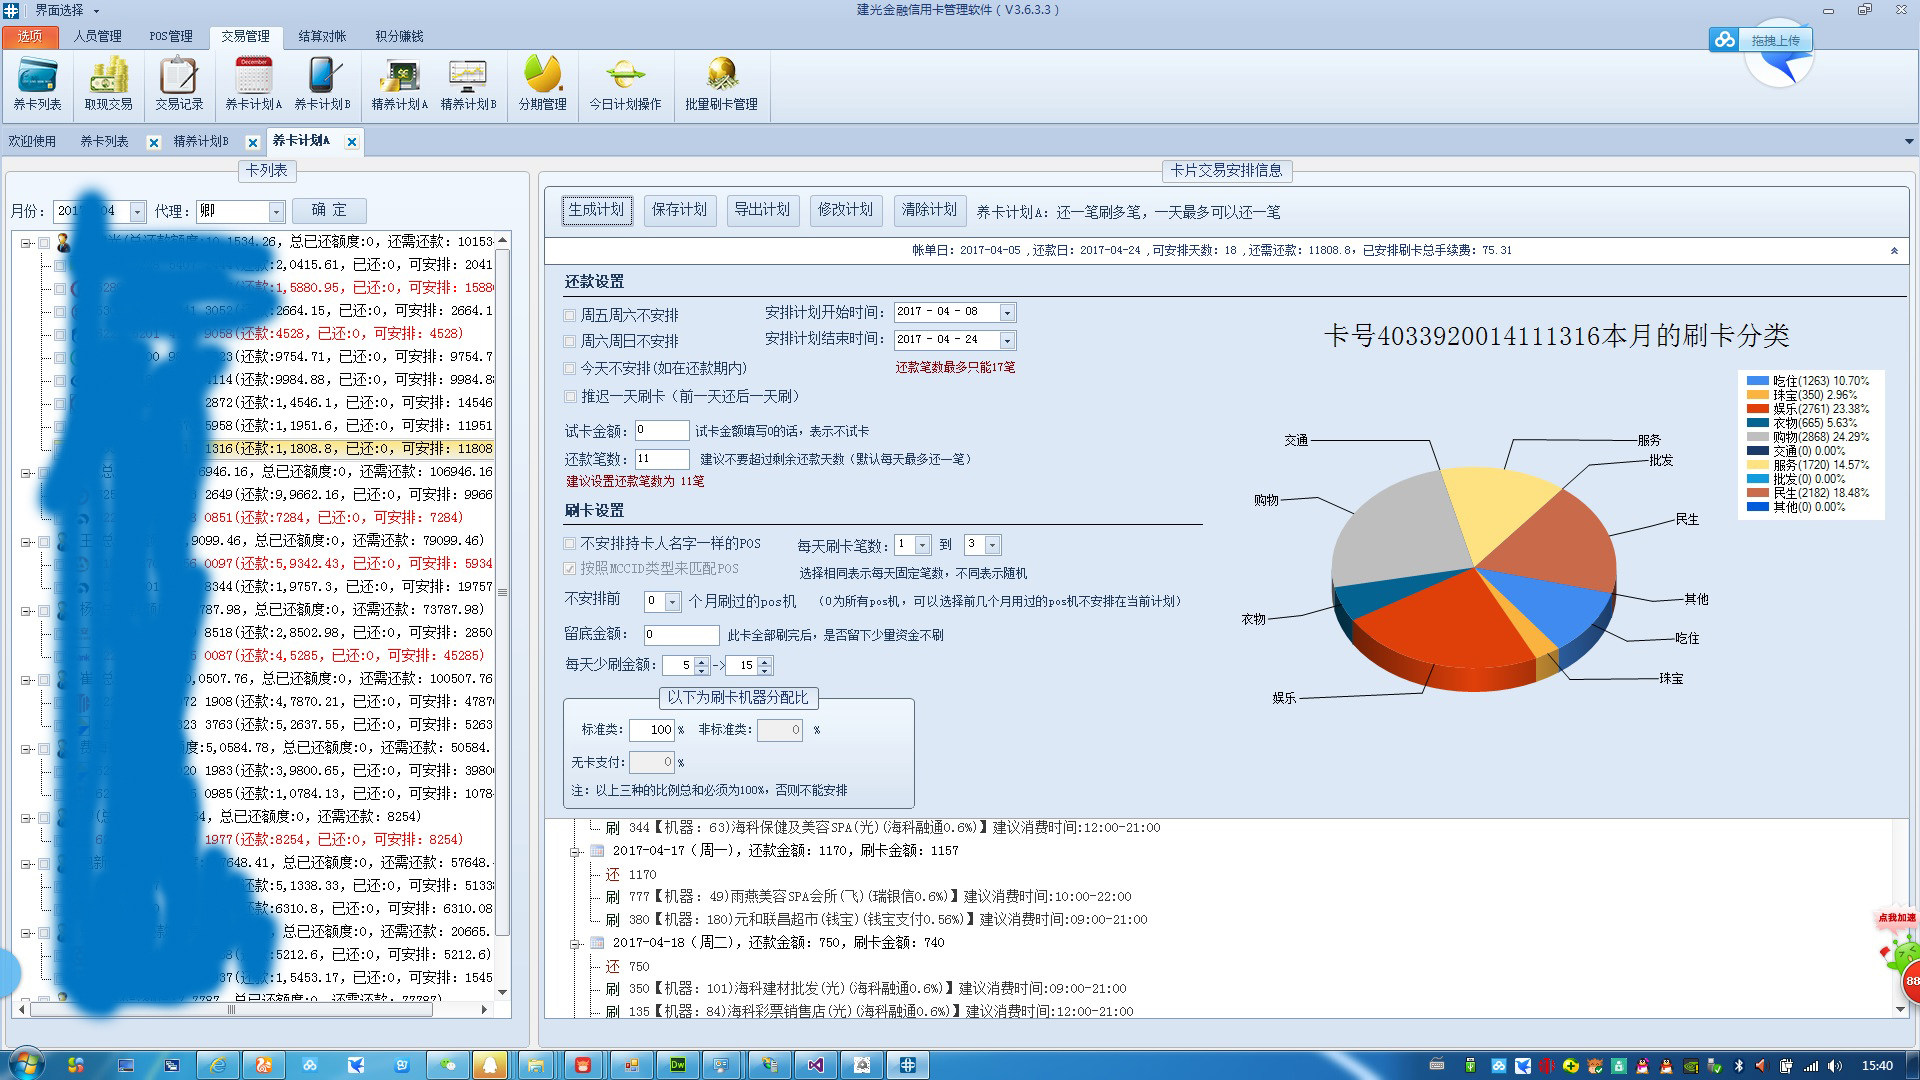1920x1080 pixels.
Task: Open Visual Studio from the taskbar
Action: pyautogui.click(x=815, y=1065)
